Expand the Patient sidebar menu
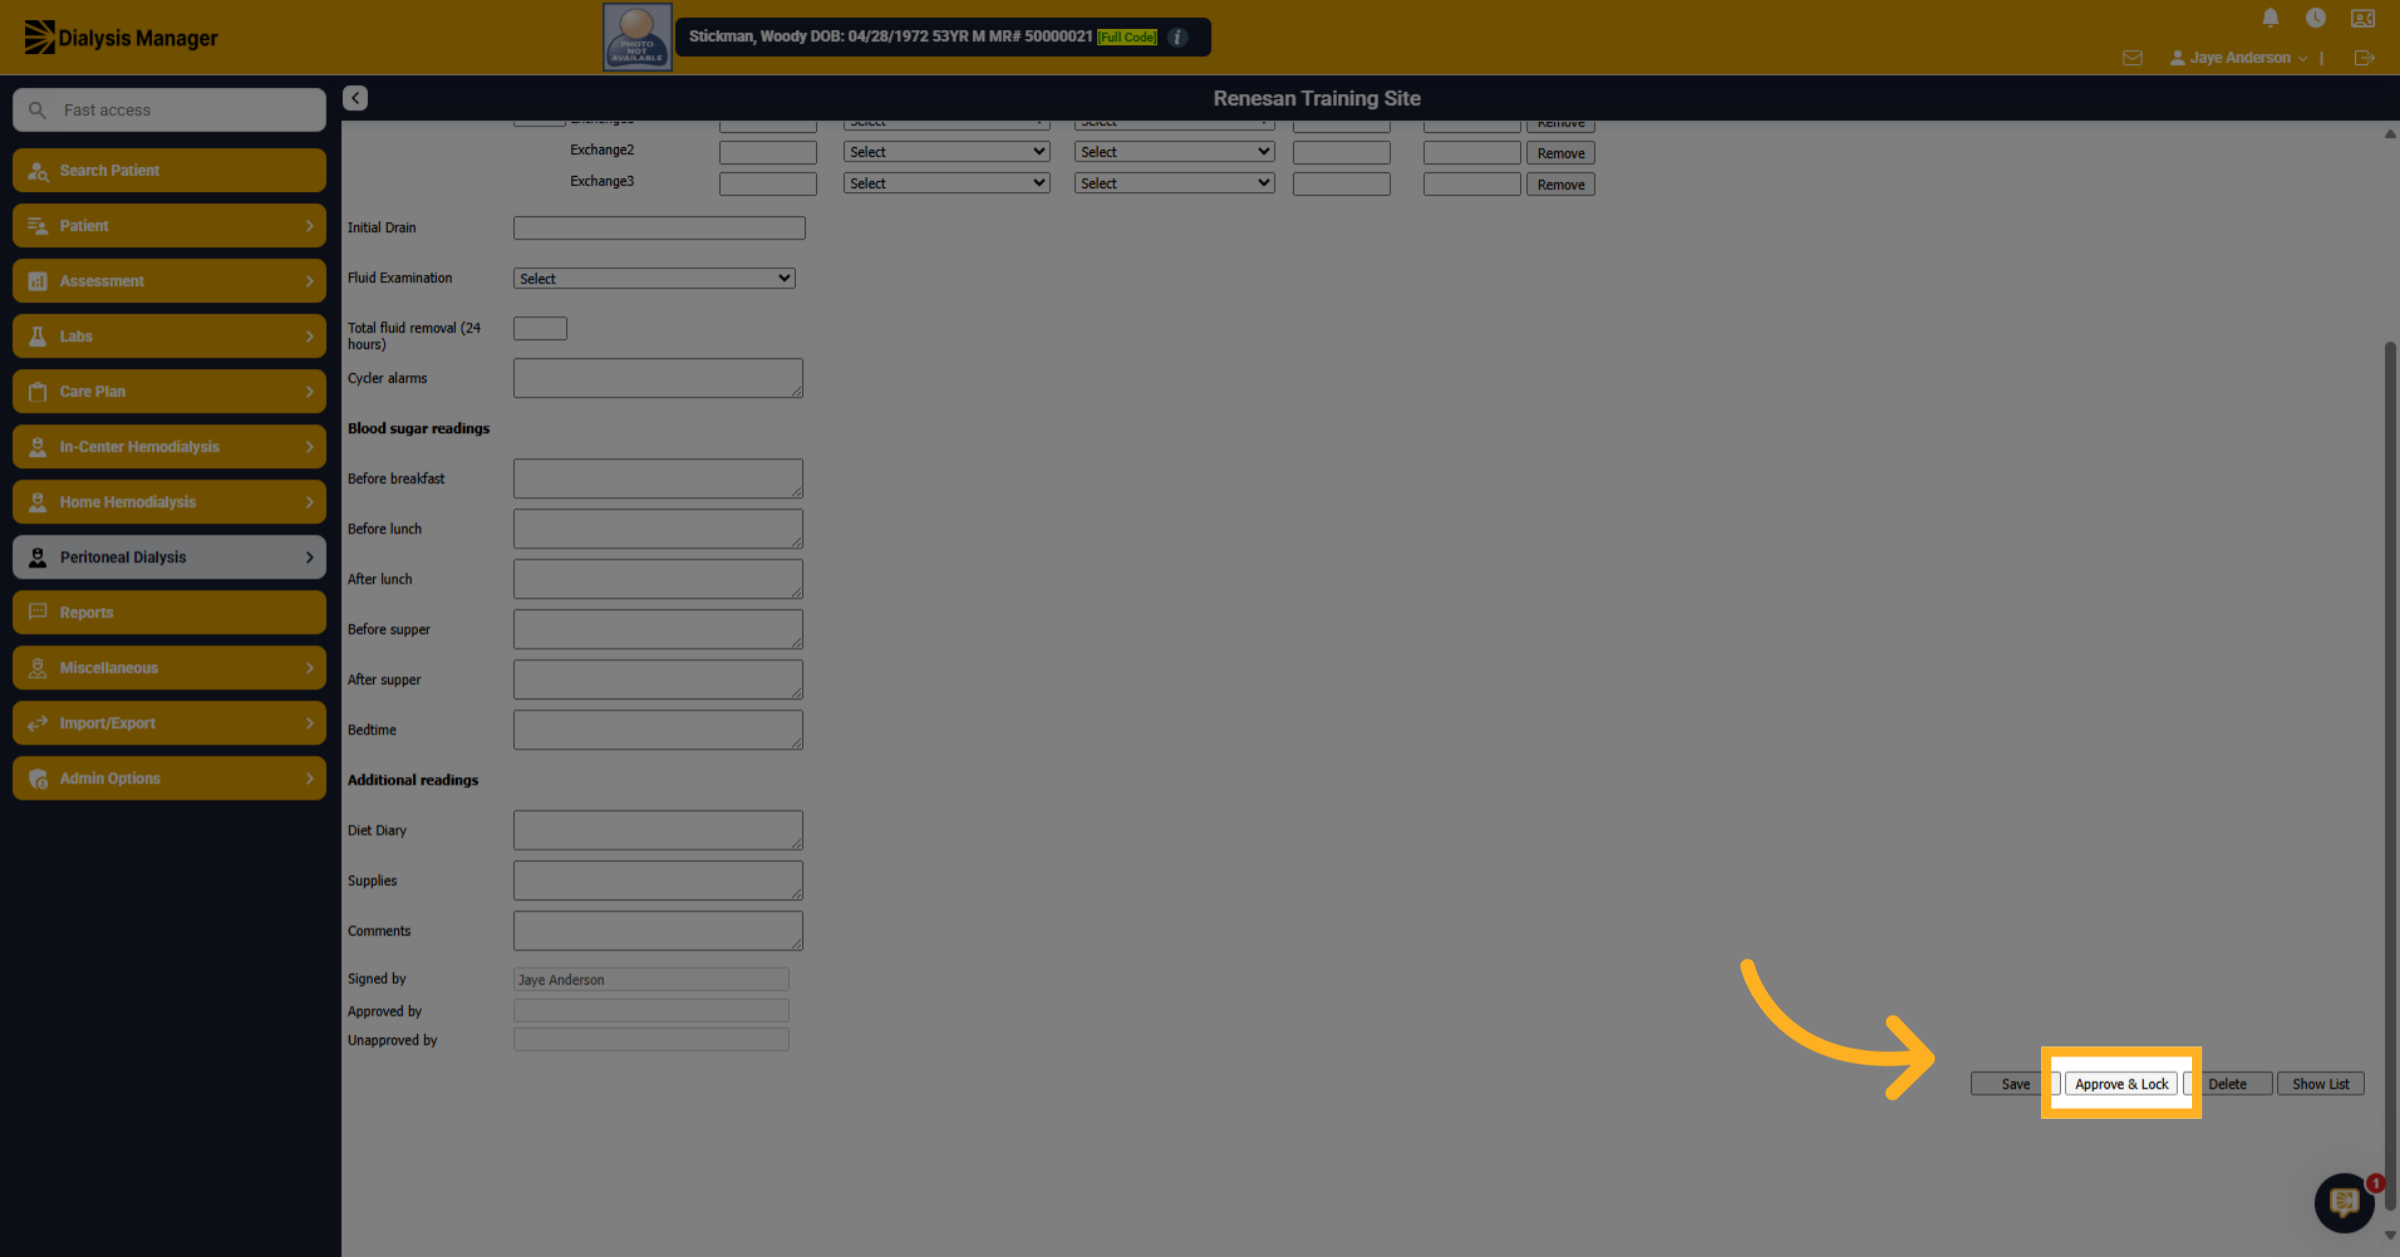The image size is (2400, 1257). click(169, 226)
